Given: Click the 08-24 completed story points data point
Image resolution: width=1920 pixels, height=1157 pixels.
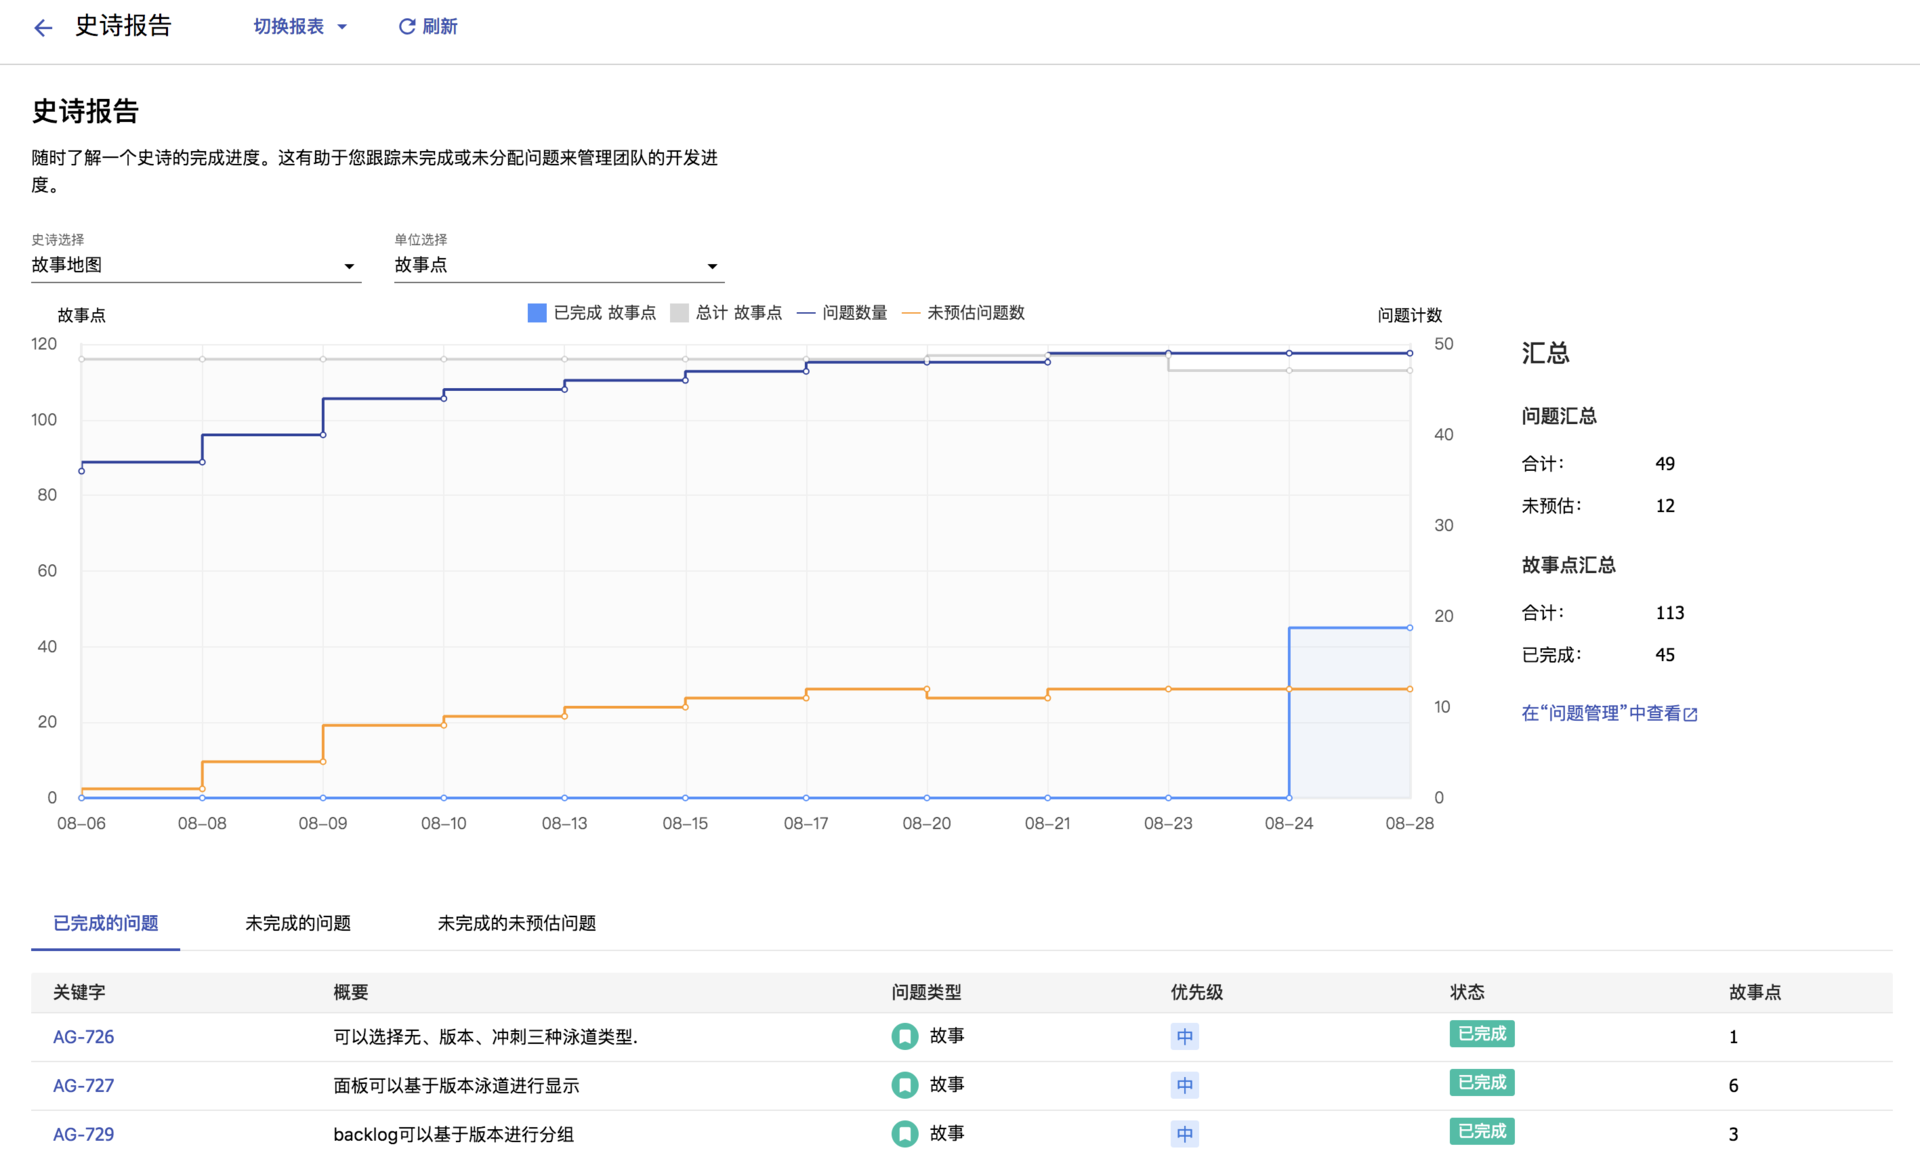Looking at the screenshot, I should [x=1289, y=798].
